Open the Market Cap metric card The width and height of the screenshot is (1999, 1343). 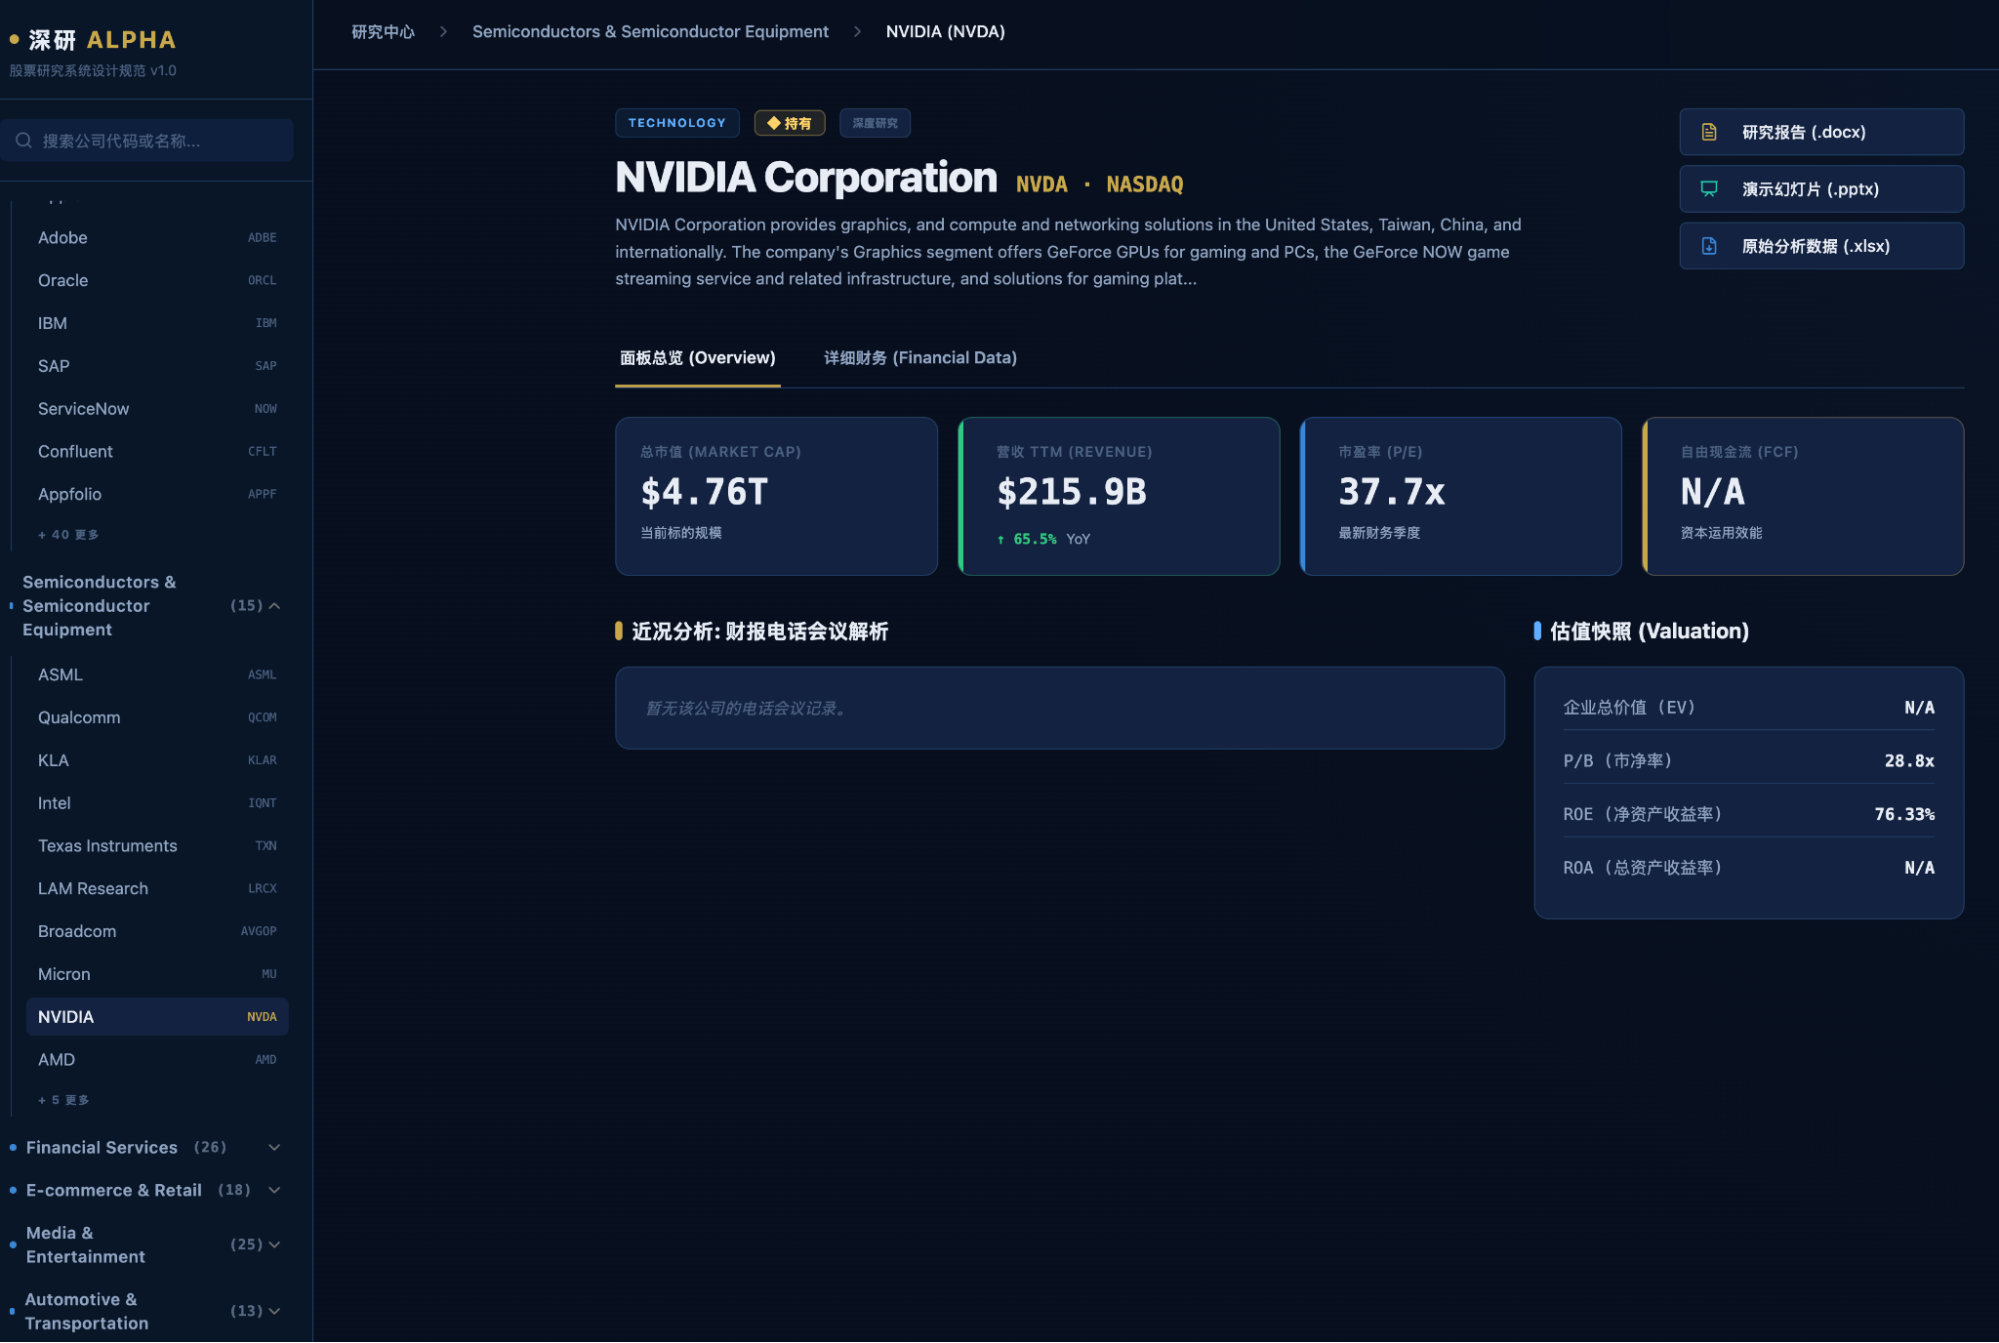pos(776,496)
